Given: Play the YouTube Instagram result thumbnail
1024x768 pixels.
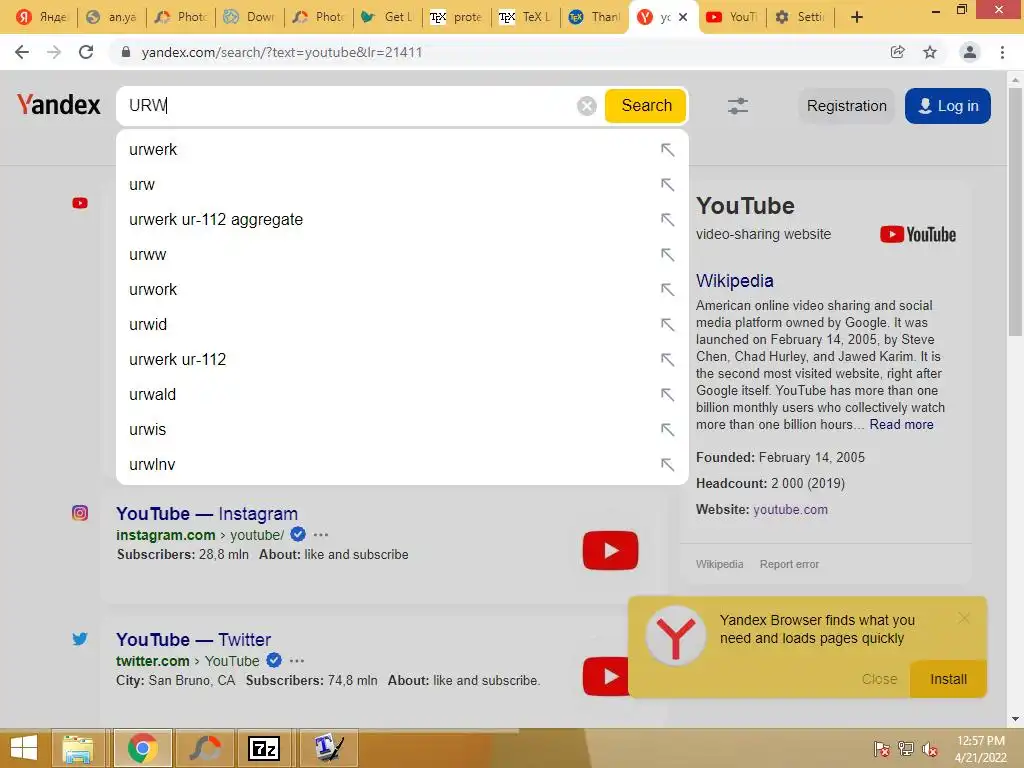Looking at the screenshot, I should click(x=610, y=551).
